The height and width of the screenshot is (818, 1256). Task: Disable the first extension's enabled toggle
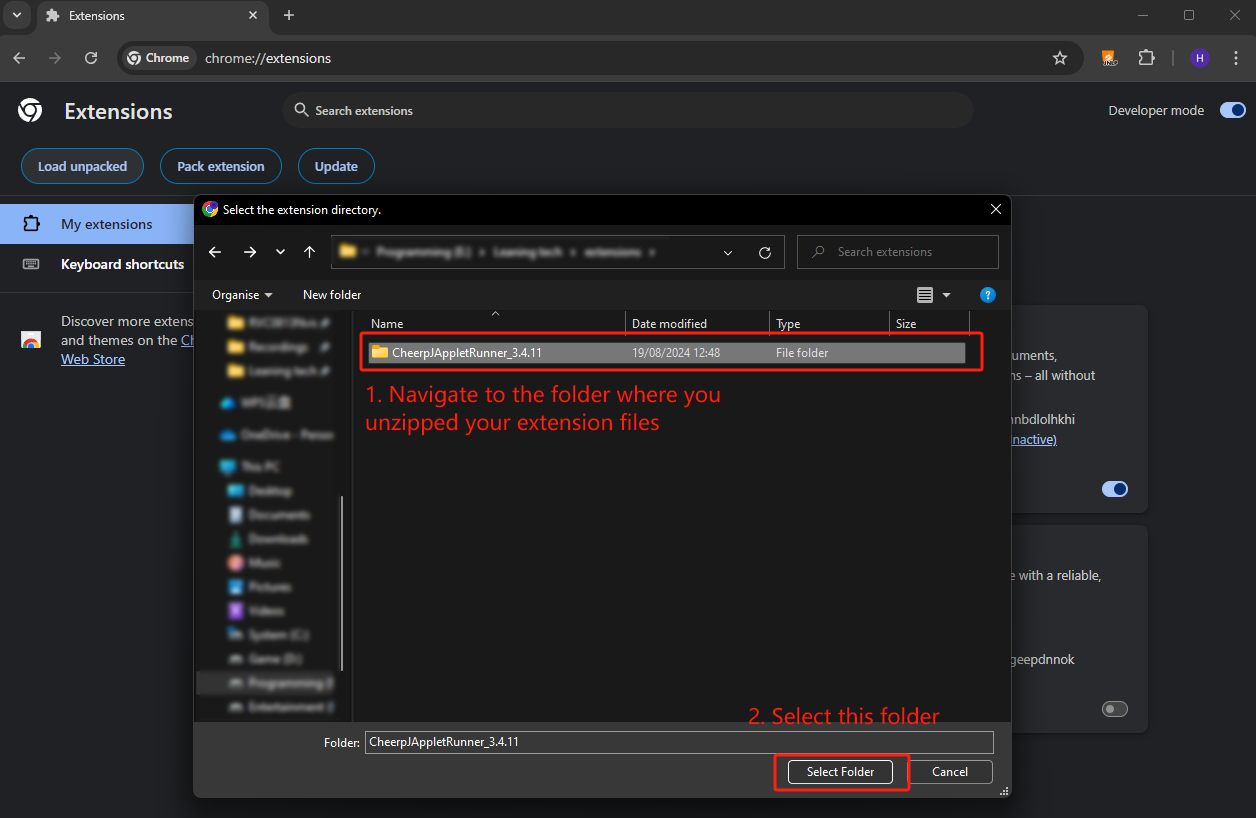(x=1114, y=489)
